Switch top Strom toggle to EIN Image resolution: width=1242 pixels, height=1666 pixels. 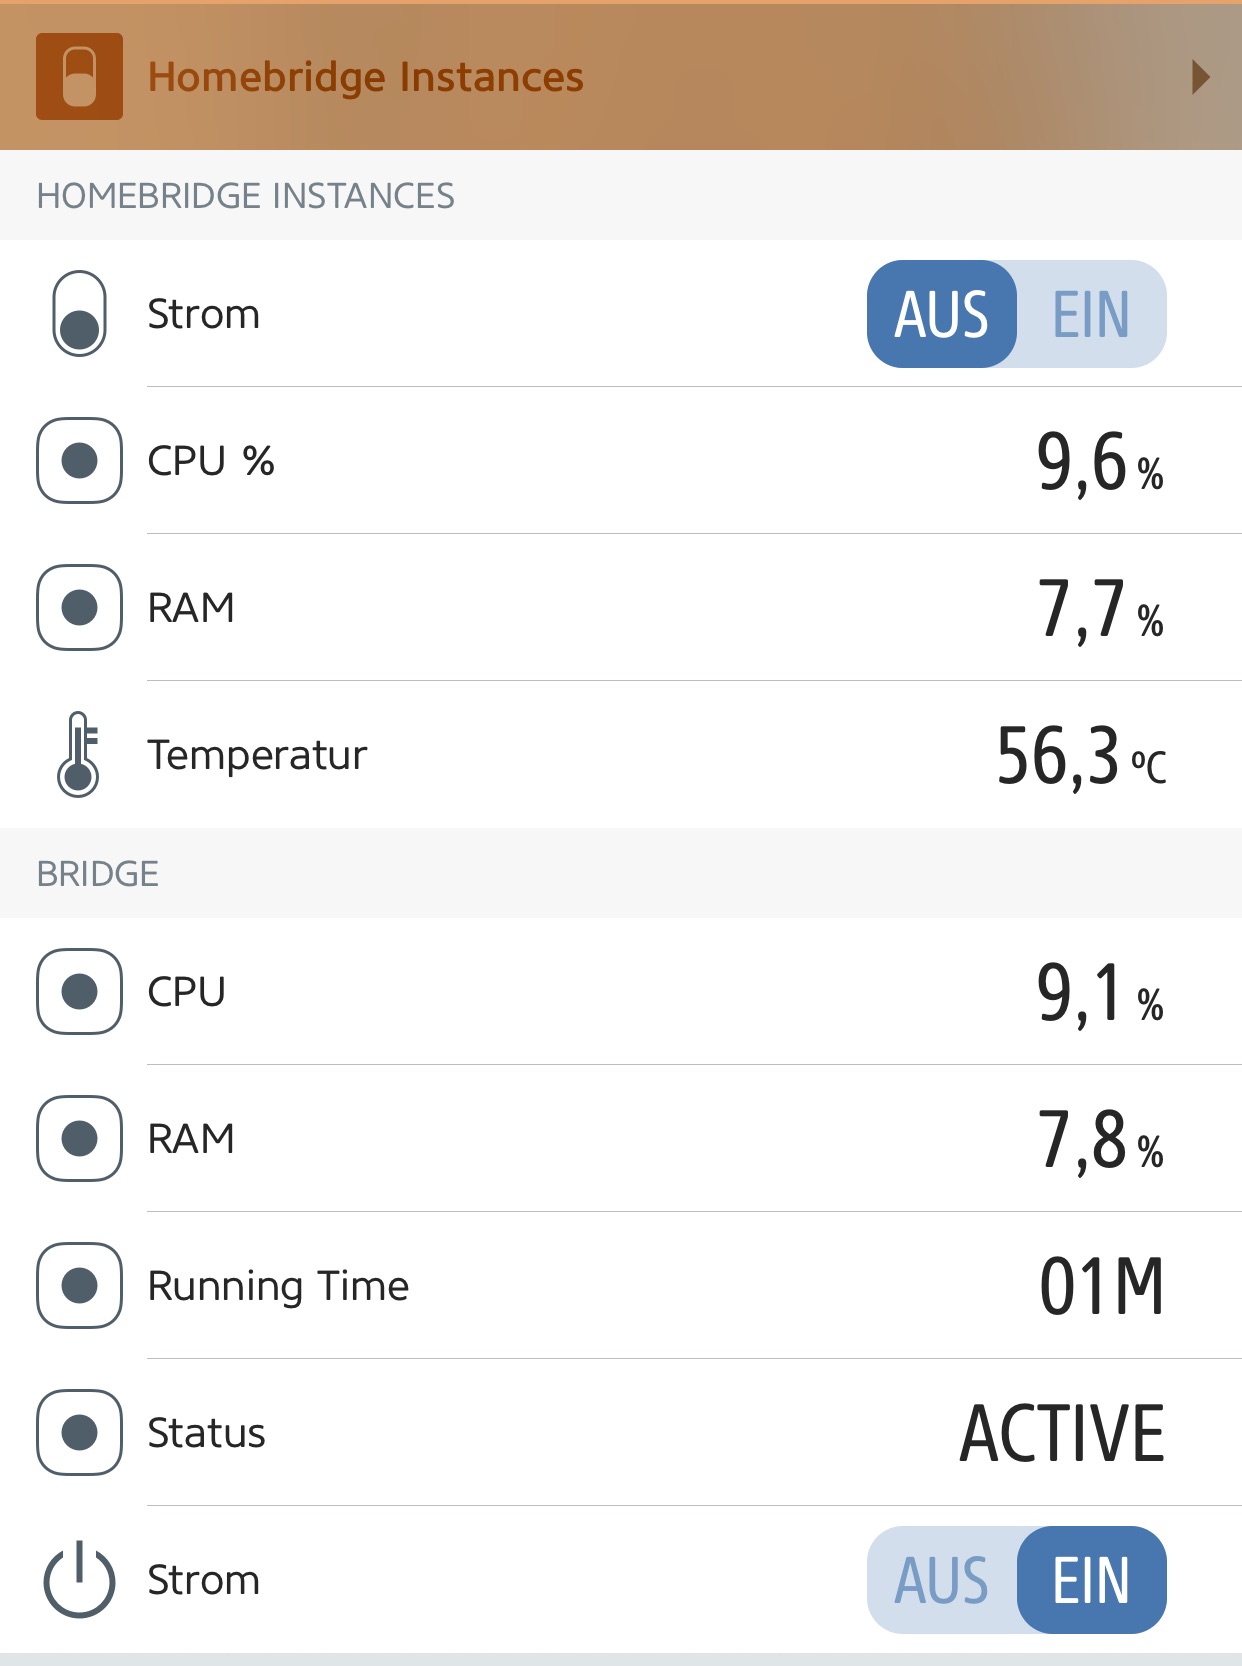click(1091, 314)
